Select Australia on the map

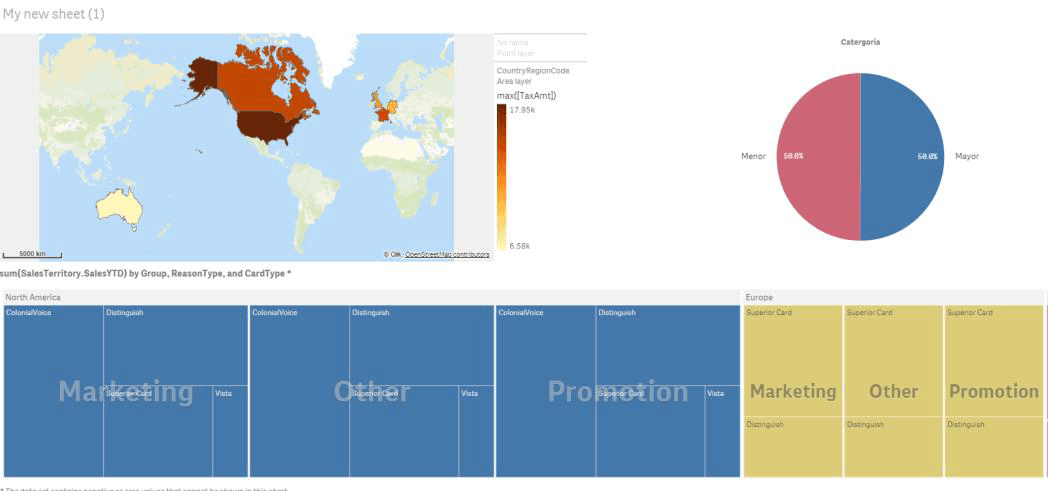click(x=120, y=206)
